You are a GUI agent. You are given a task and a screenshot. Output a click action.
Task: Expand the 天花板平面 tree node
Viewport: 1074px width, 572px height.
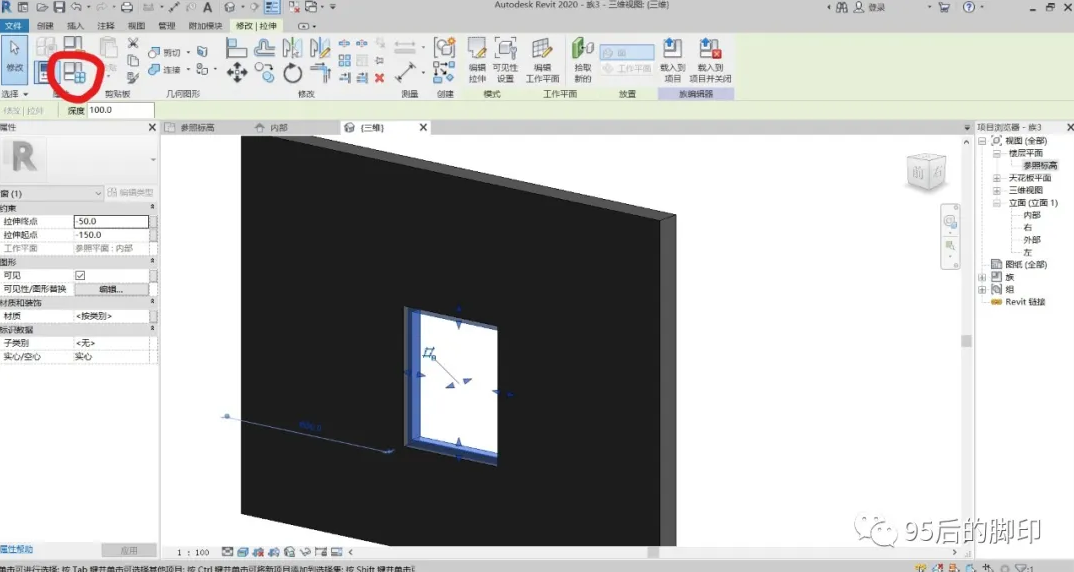click(997, 178)
